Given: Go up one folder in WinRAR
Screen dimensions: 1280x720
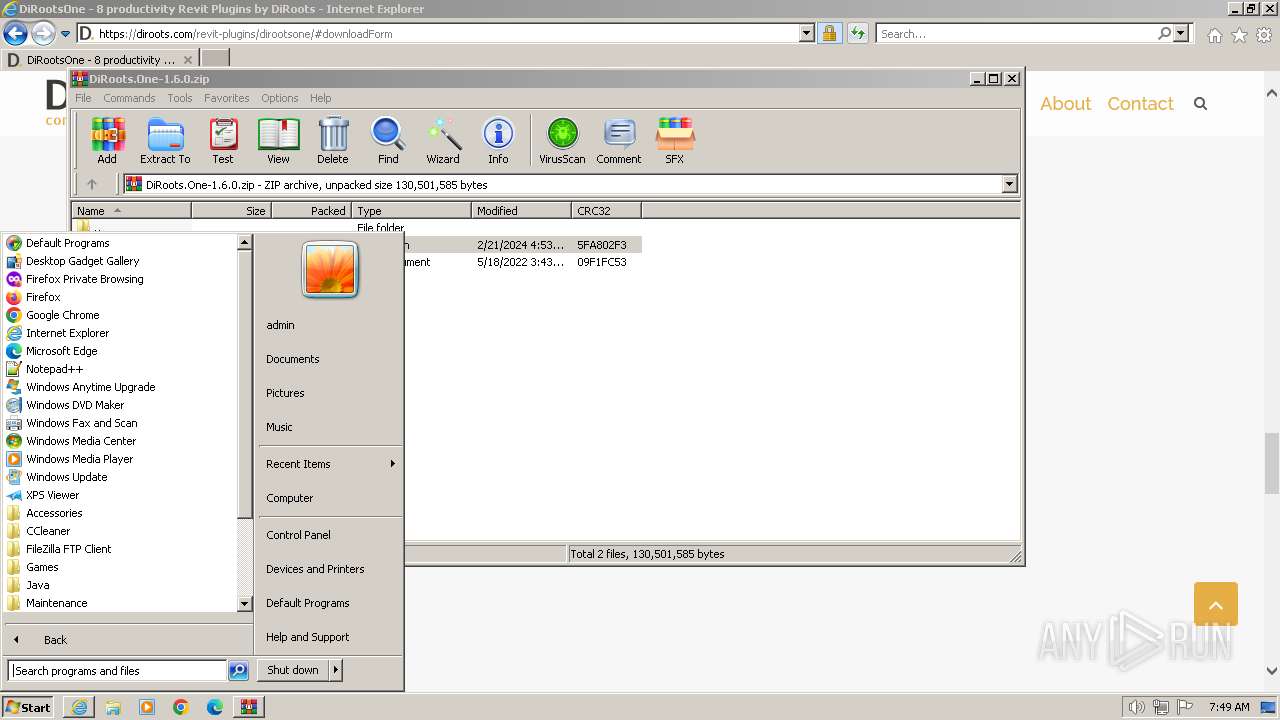Looking at the screenshot, I should point(92,184).
